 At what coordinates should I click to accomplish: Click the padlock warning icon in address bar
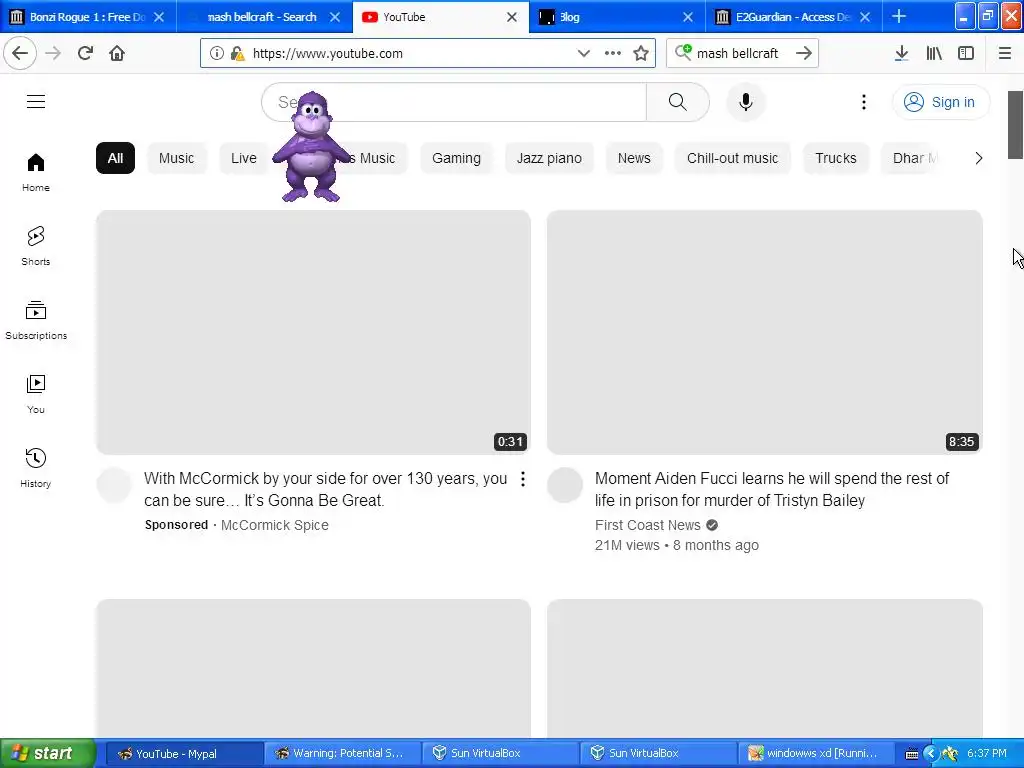pyautogui.click(x=238, y=54)
